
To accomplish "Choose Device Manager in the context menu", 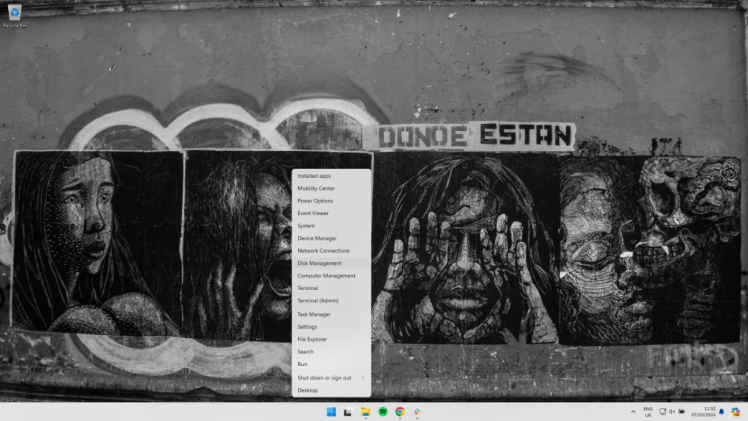I will [317, 238].
